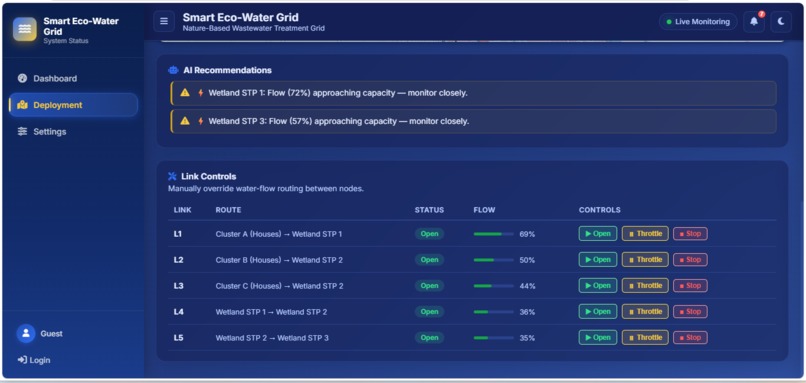The image size is (806, 383).
Task: Open link L2
Action: (x=598, y=260)
